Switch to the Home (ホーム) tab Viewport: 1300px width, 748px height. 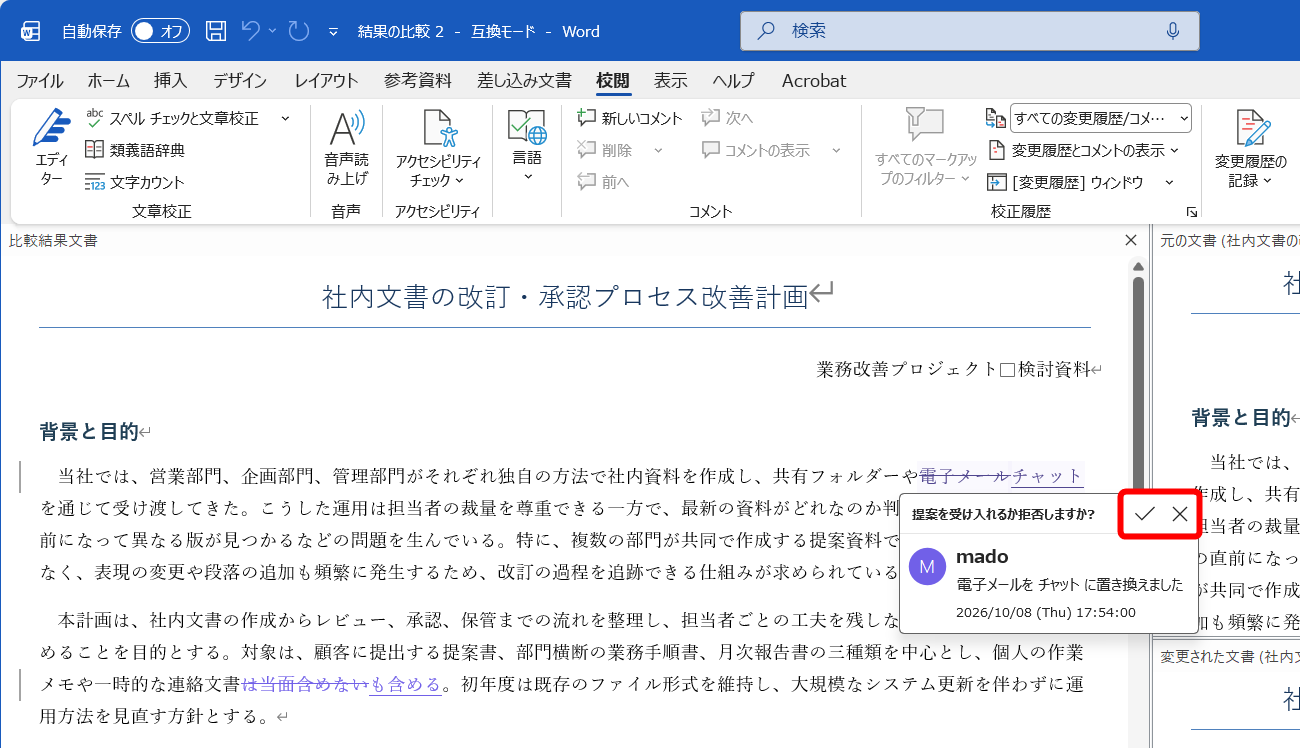(108, 81)
